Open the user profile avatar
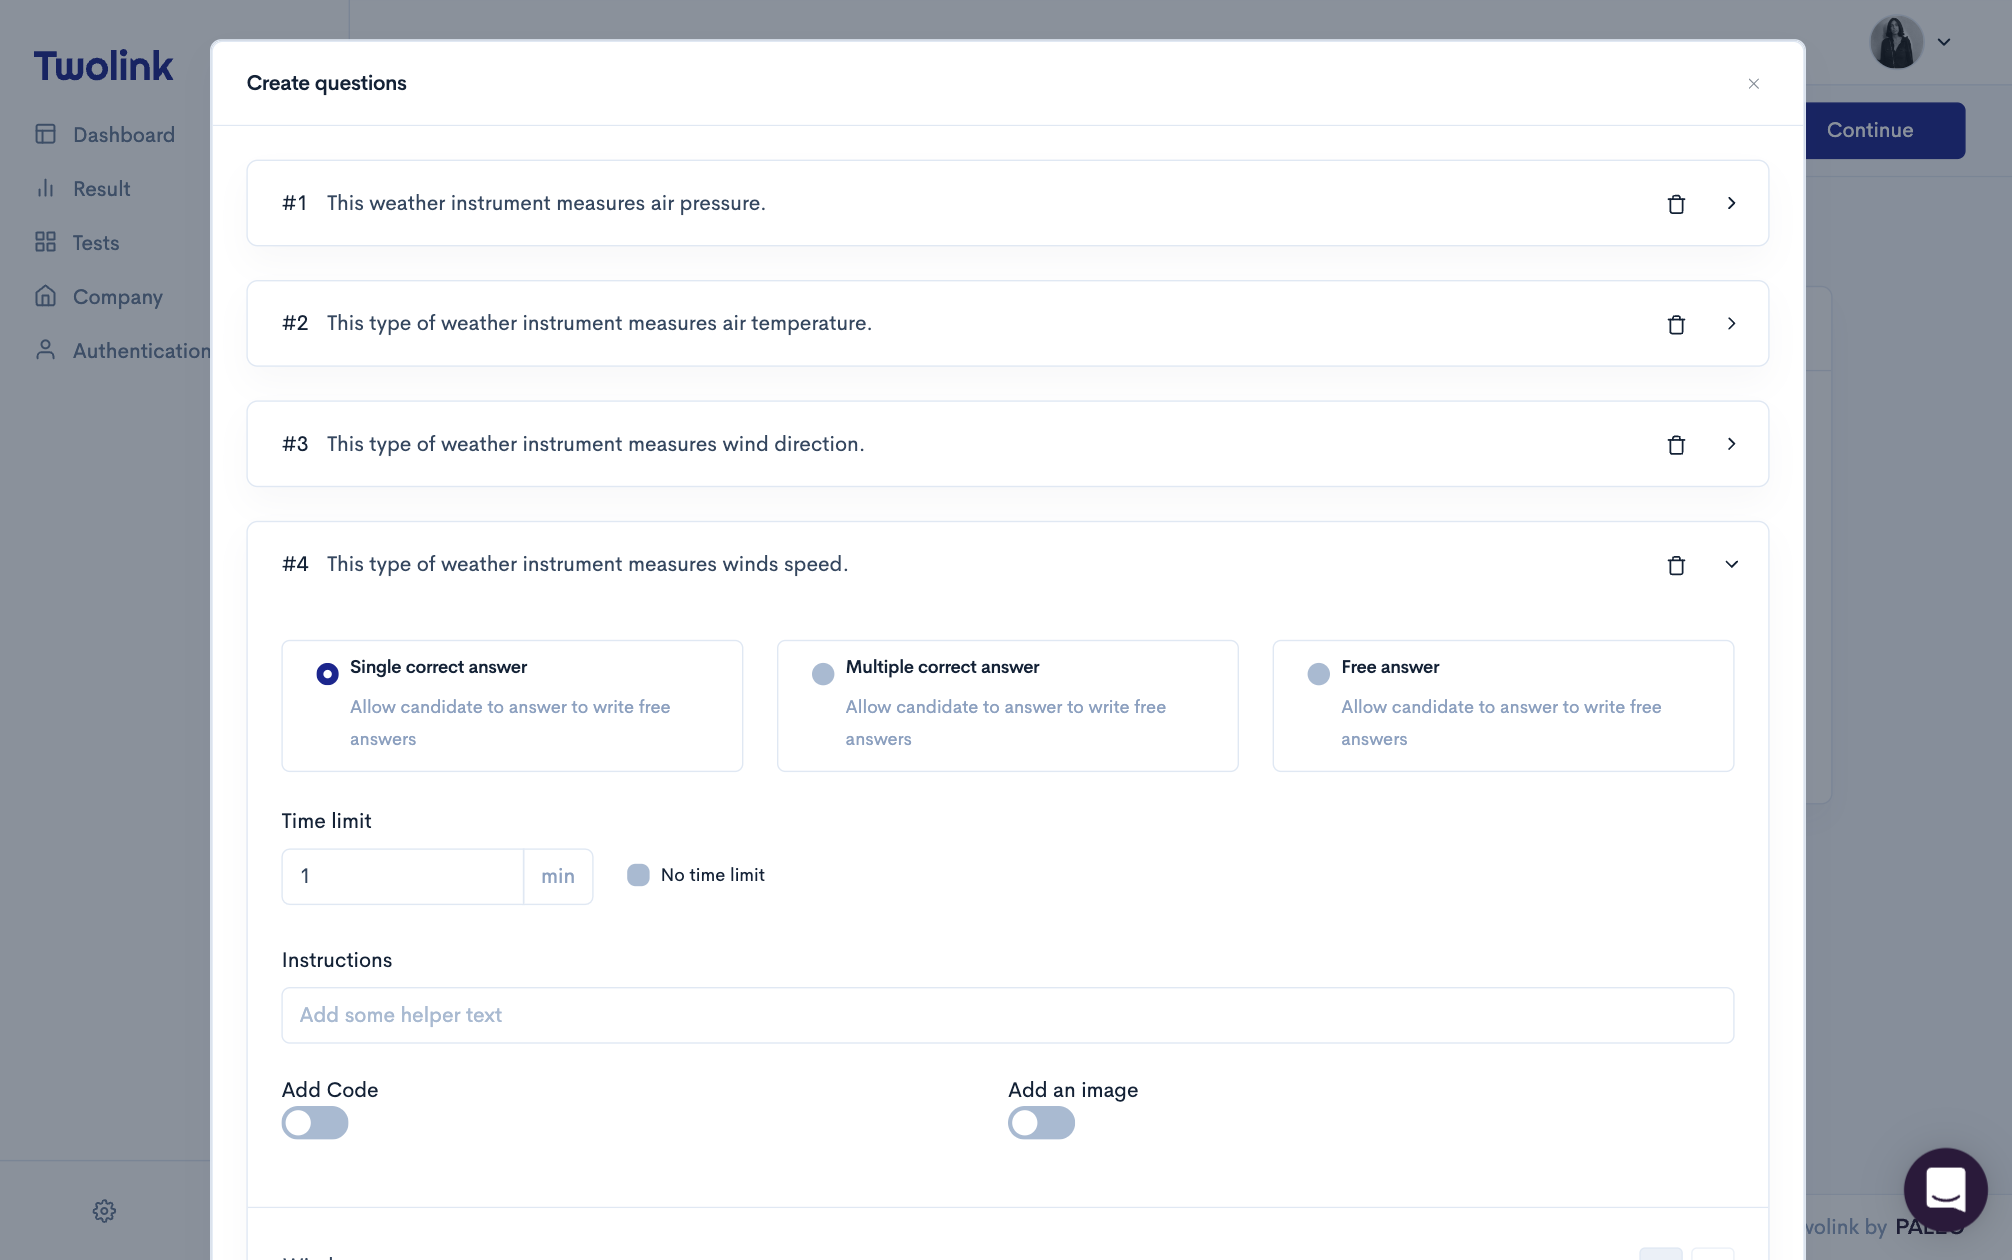Viewport: 2012px width, 1260px height. (1896, 42)
